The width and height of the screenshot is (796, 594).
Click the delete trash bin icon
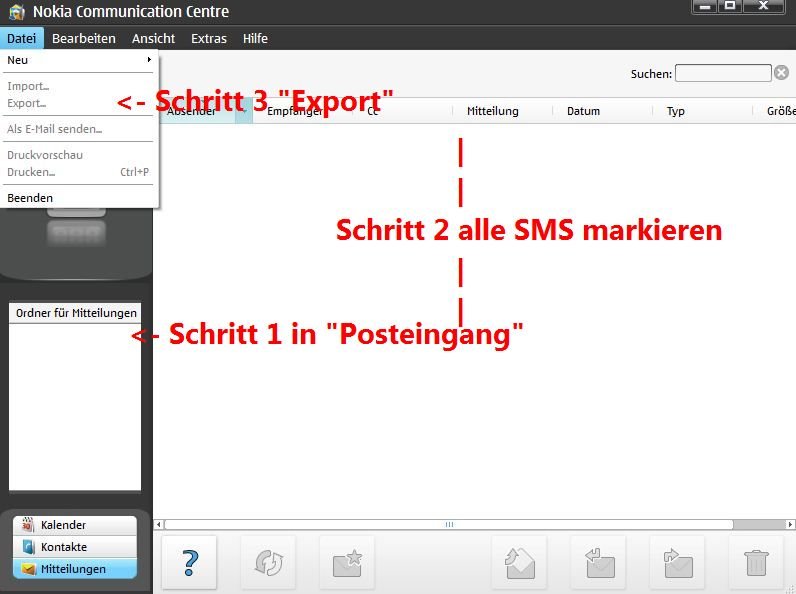[756, 563]
